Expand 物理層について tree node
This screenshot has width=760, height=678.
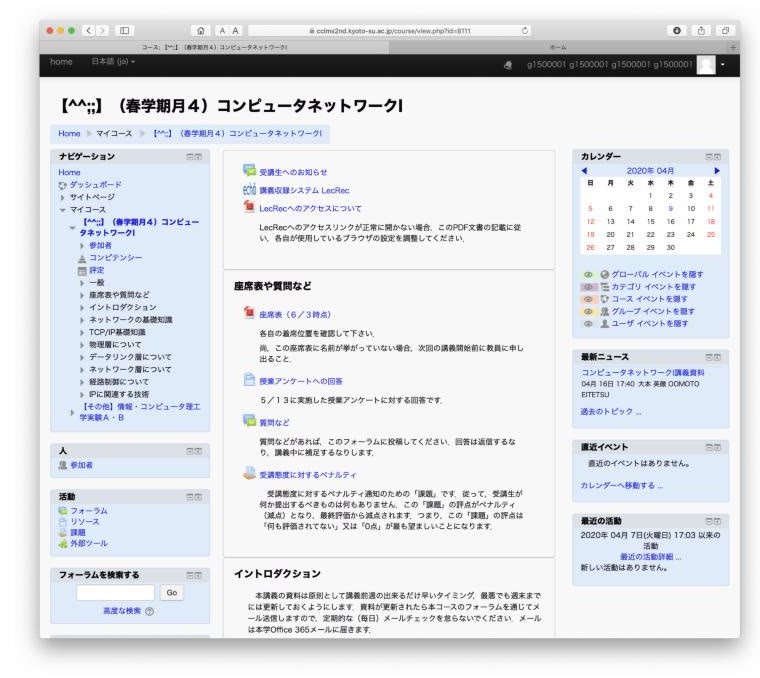82,345
